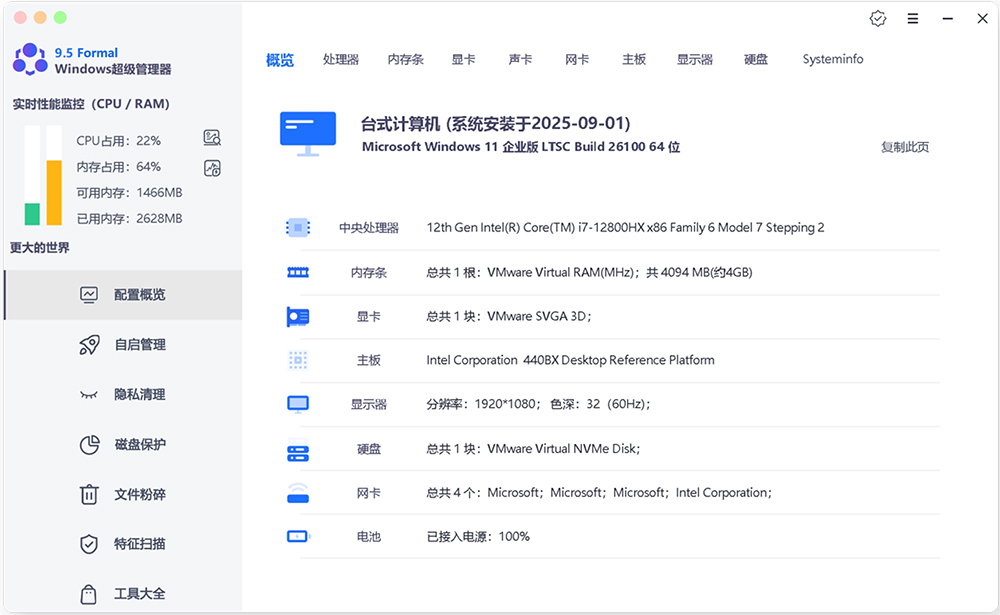The width and height of the screenshot is (1000, 615).
Task: Click the network router icon in 网卡 row
Action: (298, 493)
